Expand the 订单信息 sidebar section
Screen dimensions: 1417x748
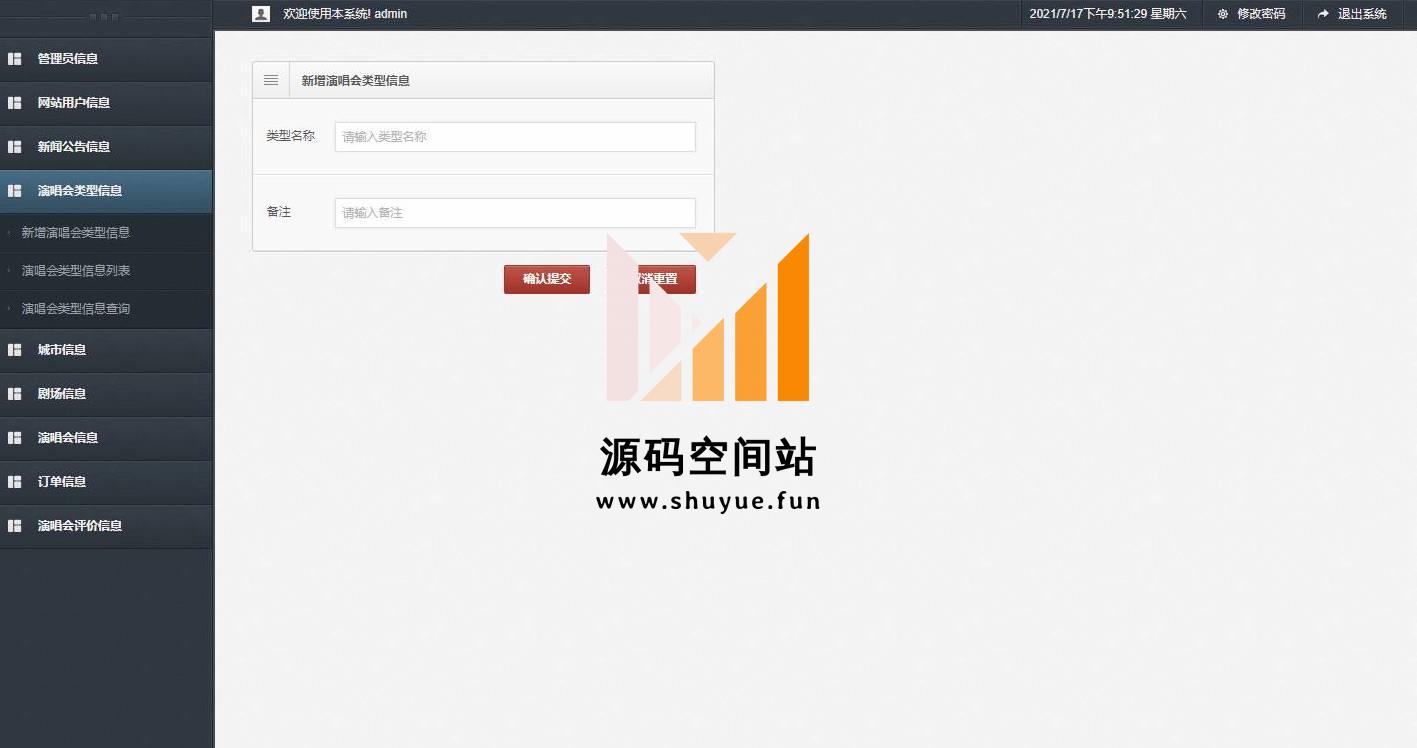[x=62, y=482]
